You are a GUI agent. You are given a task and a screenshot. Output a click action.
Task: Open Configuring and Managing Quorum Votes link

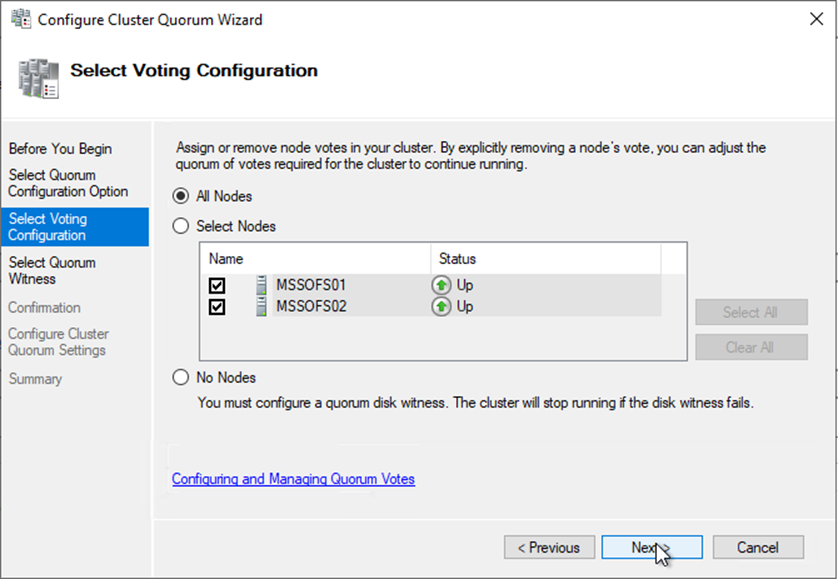coord(293,479)
